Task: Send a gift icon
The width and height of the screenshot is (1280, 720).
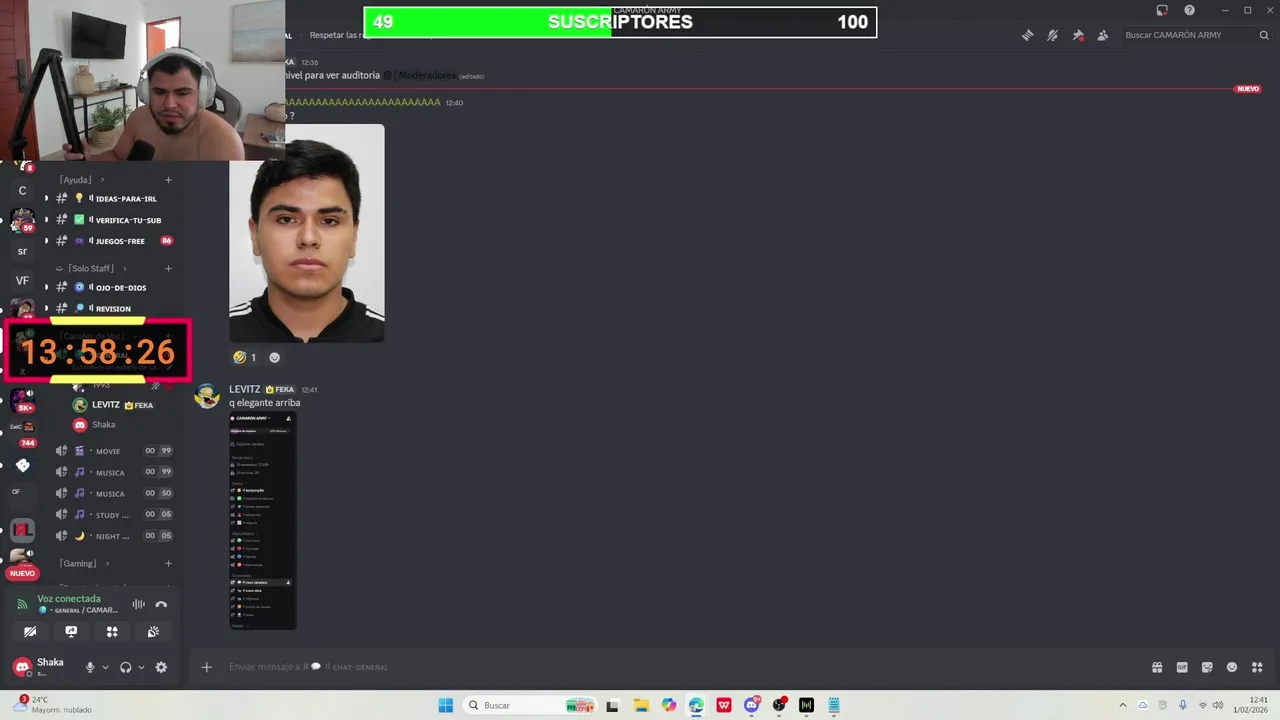Action: [1157, 667]
